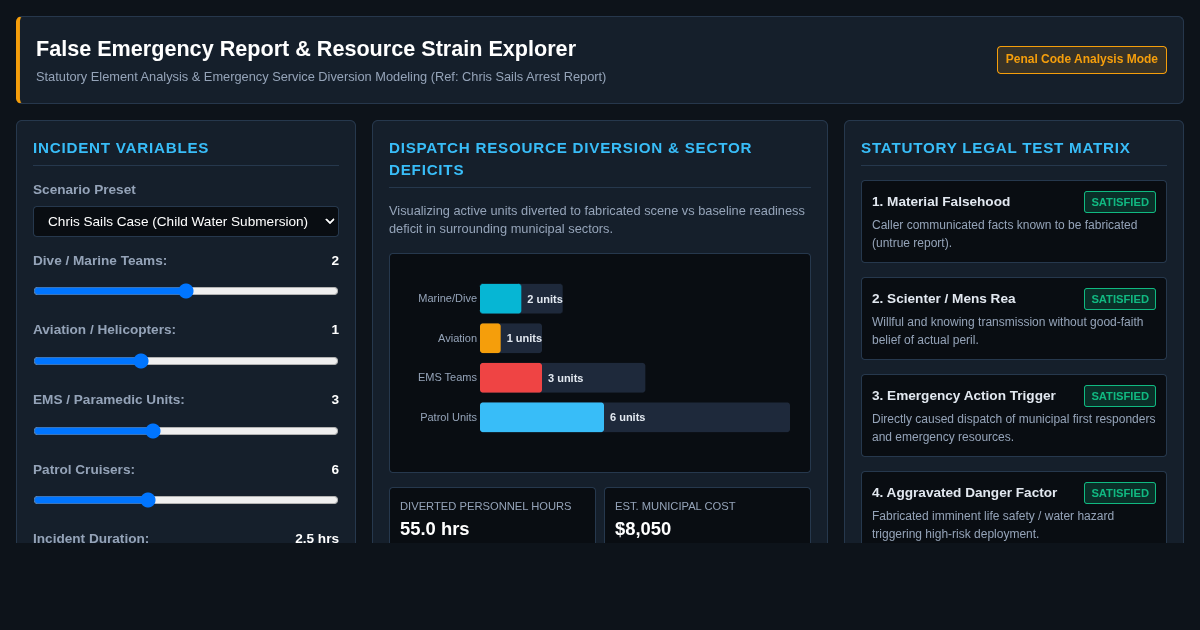
Task: Click the 'EST. MUNICIPAL COST' label
Action: [x=675, y=506]
